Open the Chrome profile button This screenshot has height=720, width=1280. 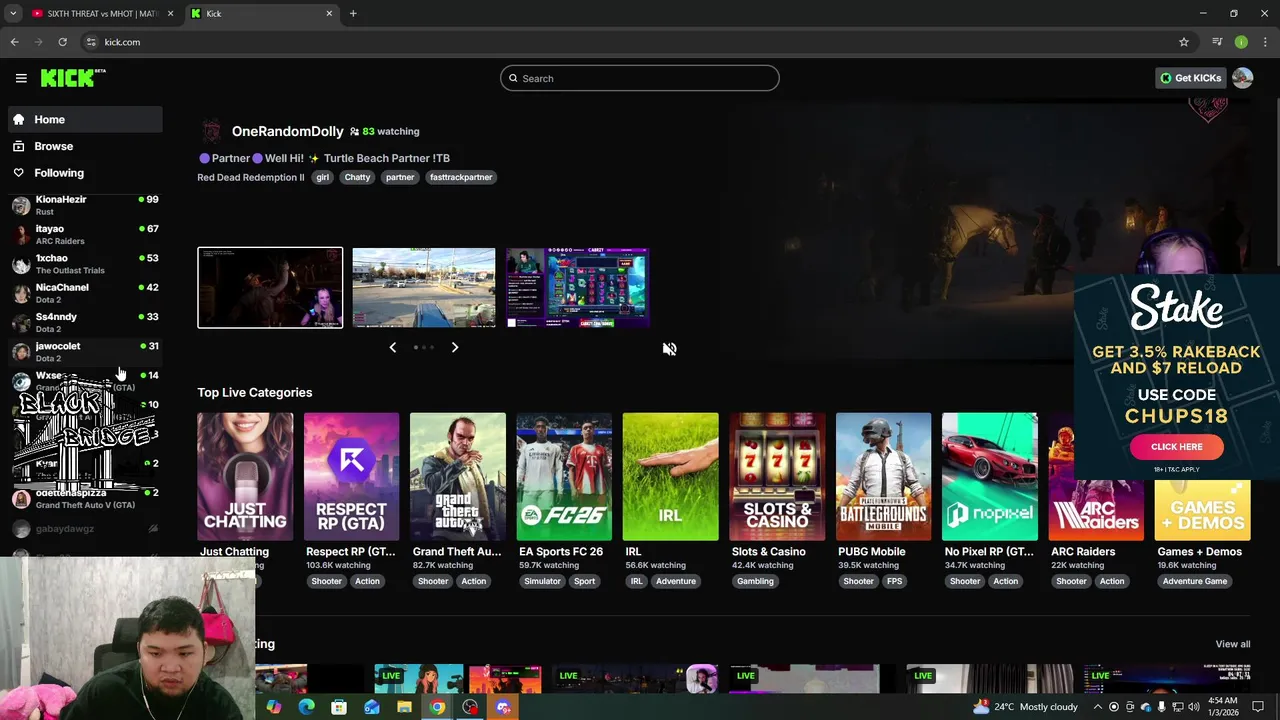(x=1241, y=42)
